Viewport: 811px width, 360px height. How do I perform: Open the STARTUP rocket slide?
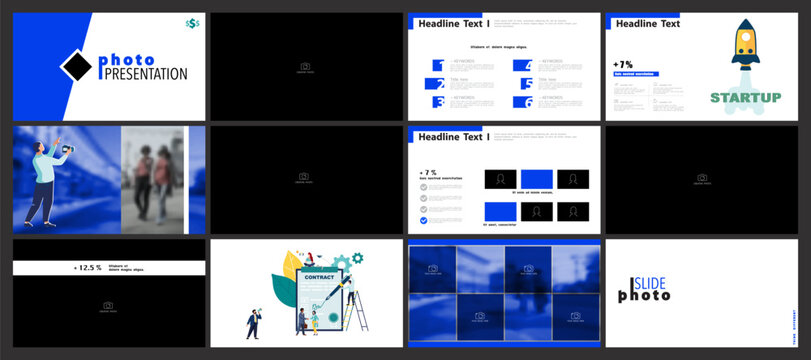tap(702, 67)
